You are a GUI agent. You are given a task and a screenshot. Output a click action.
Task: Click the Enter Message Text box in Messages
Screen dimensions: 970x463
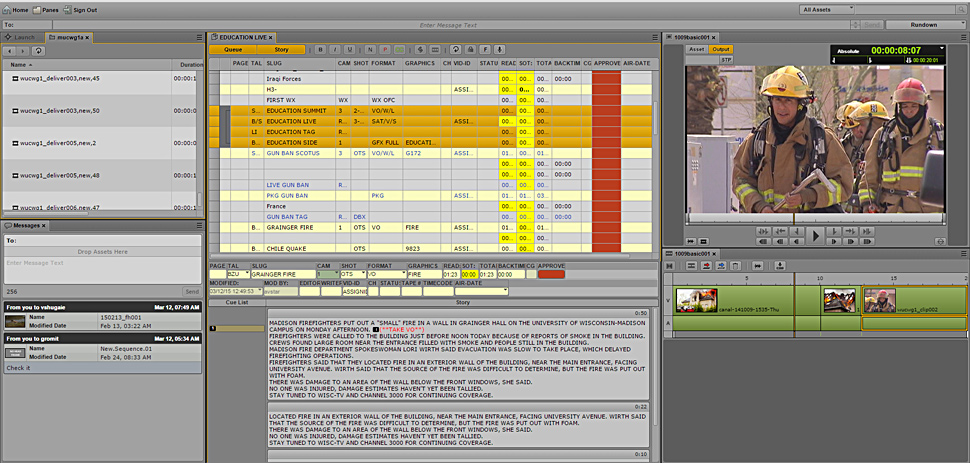click(102, 271)
